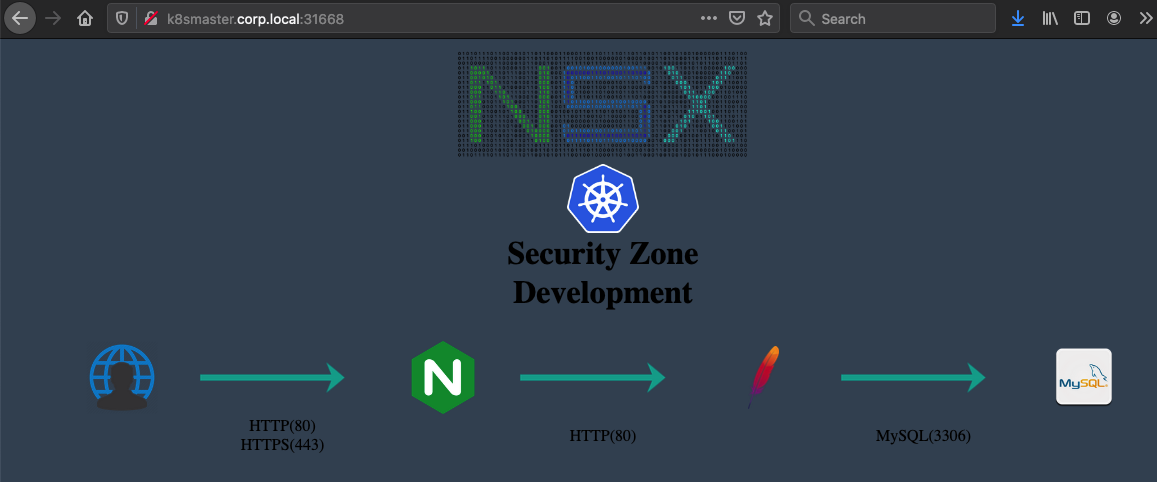The width and height of the screenshot is (1157, 482).
Task: Click the MySQL(3306) port label
Action: (x=922, y=435)
